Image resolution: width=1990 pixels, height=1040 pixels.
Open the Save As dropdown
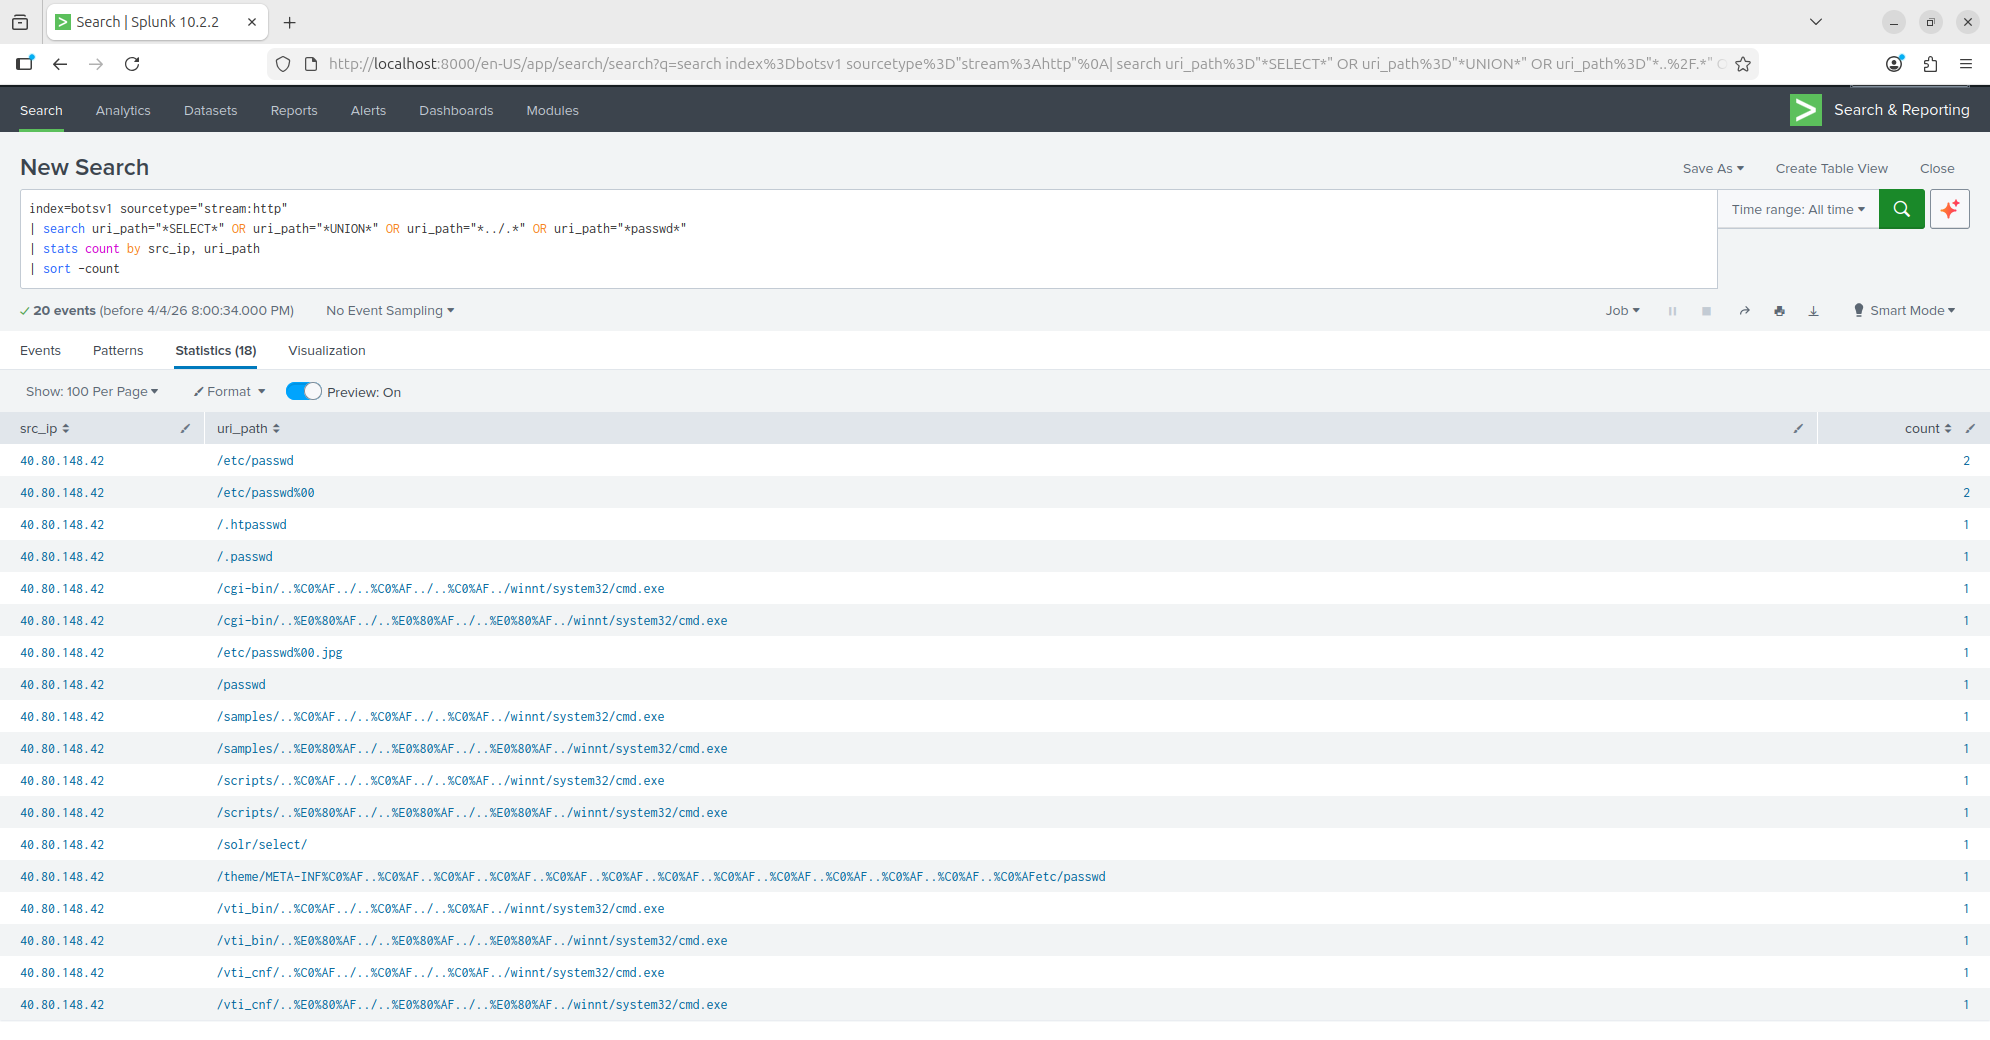pyautogui.click(x=1713, y=168)
